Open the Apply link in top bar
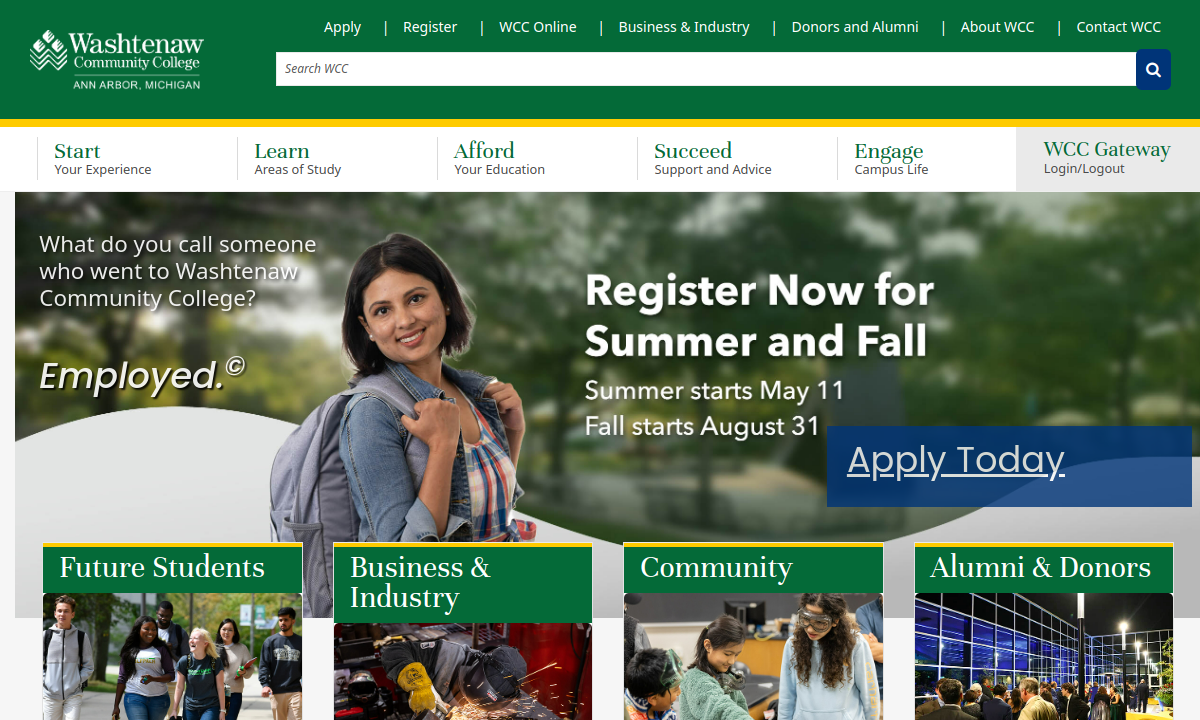1200x720 pixels. click(x=342, y=27)
